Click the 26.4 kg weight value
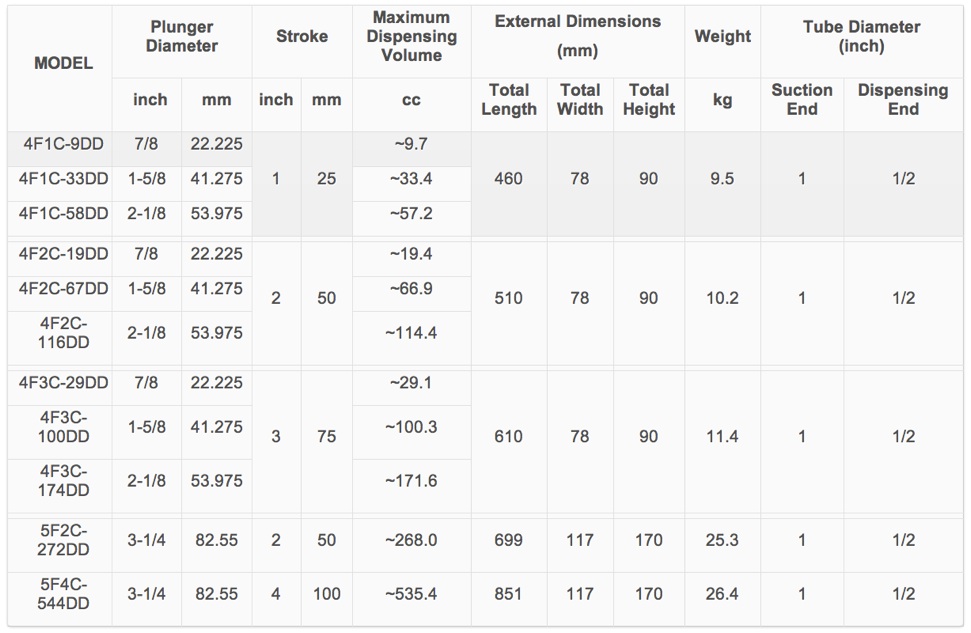Viewport: 971px width, 633px height. [x=722, y=594]
